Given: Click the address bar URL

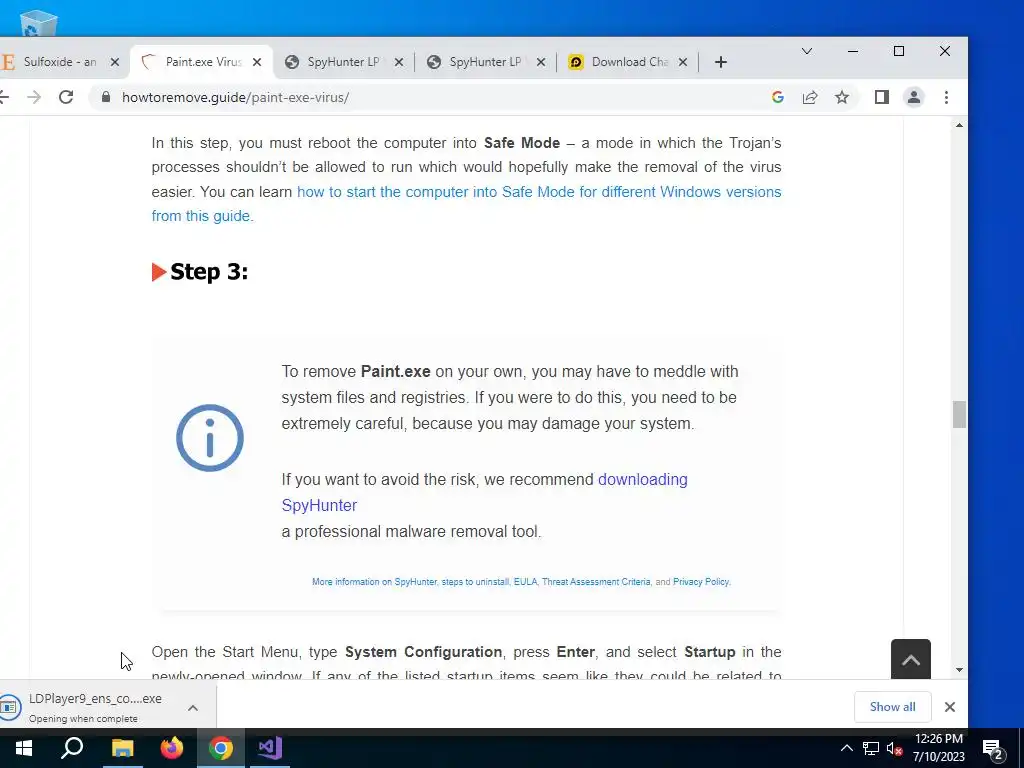Looking at the screenshot, I should pyautogui.click(x=235, y=97).
